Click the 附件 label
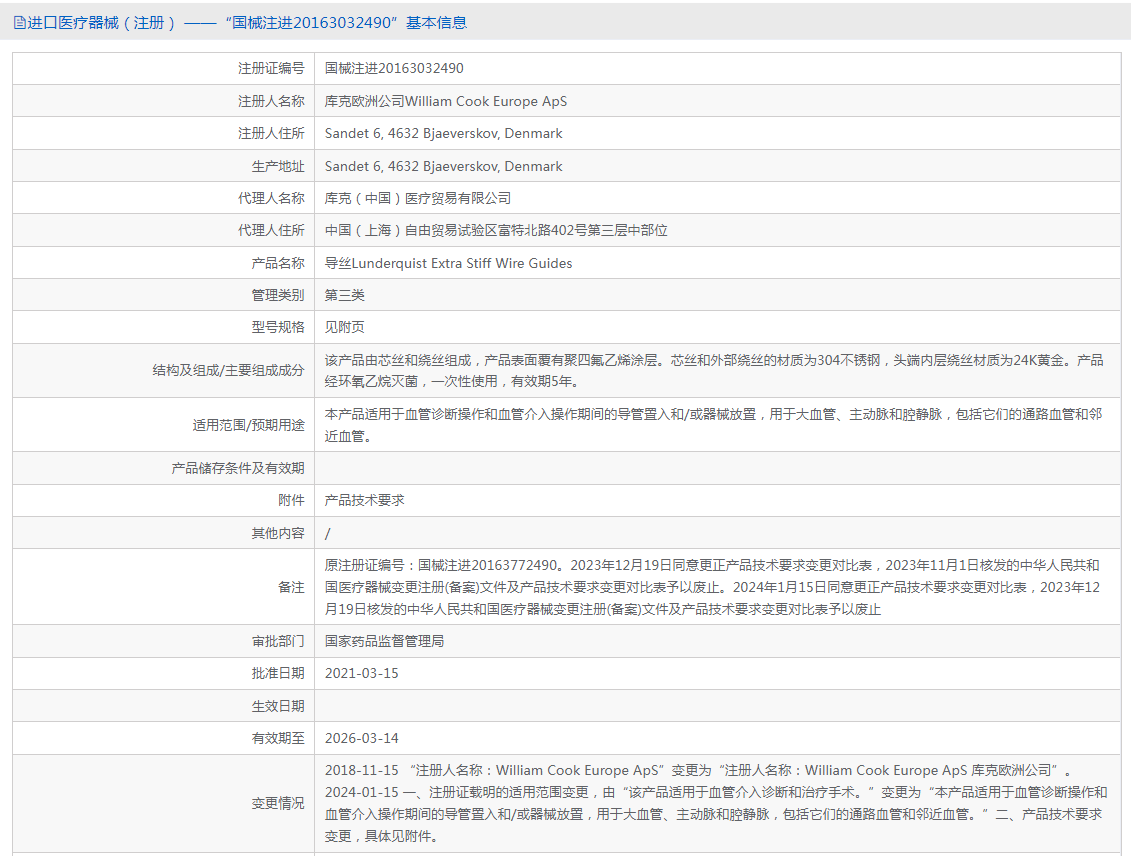Screen dimensions: 1131x856 [x=291, y=500]
